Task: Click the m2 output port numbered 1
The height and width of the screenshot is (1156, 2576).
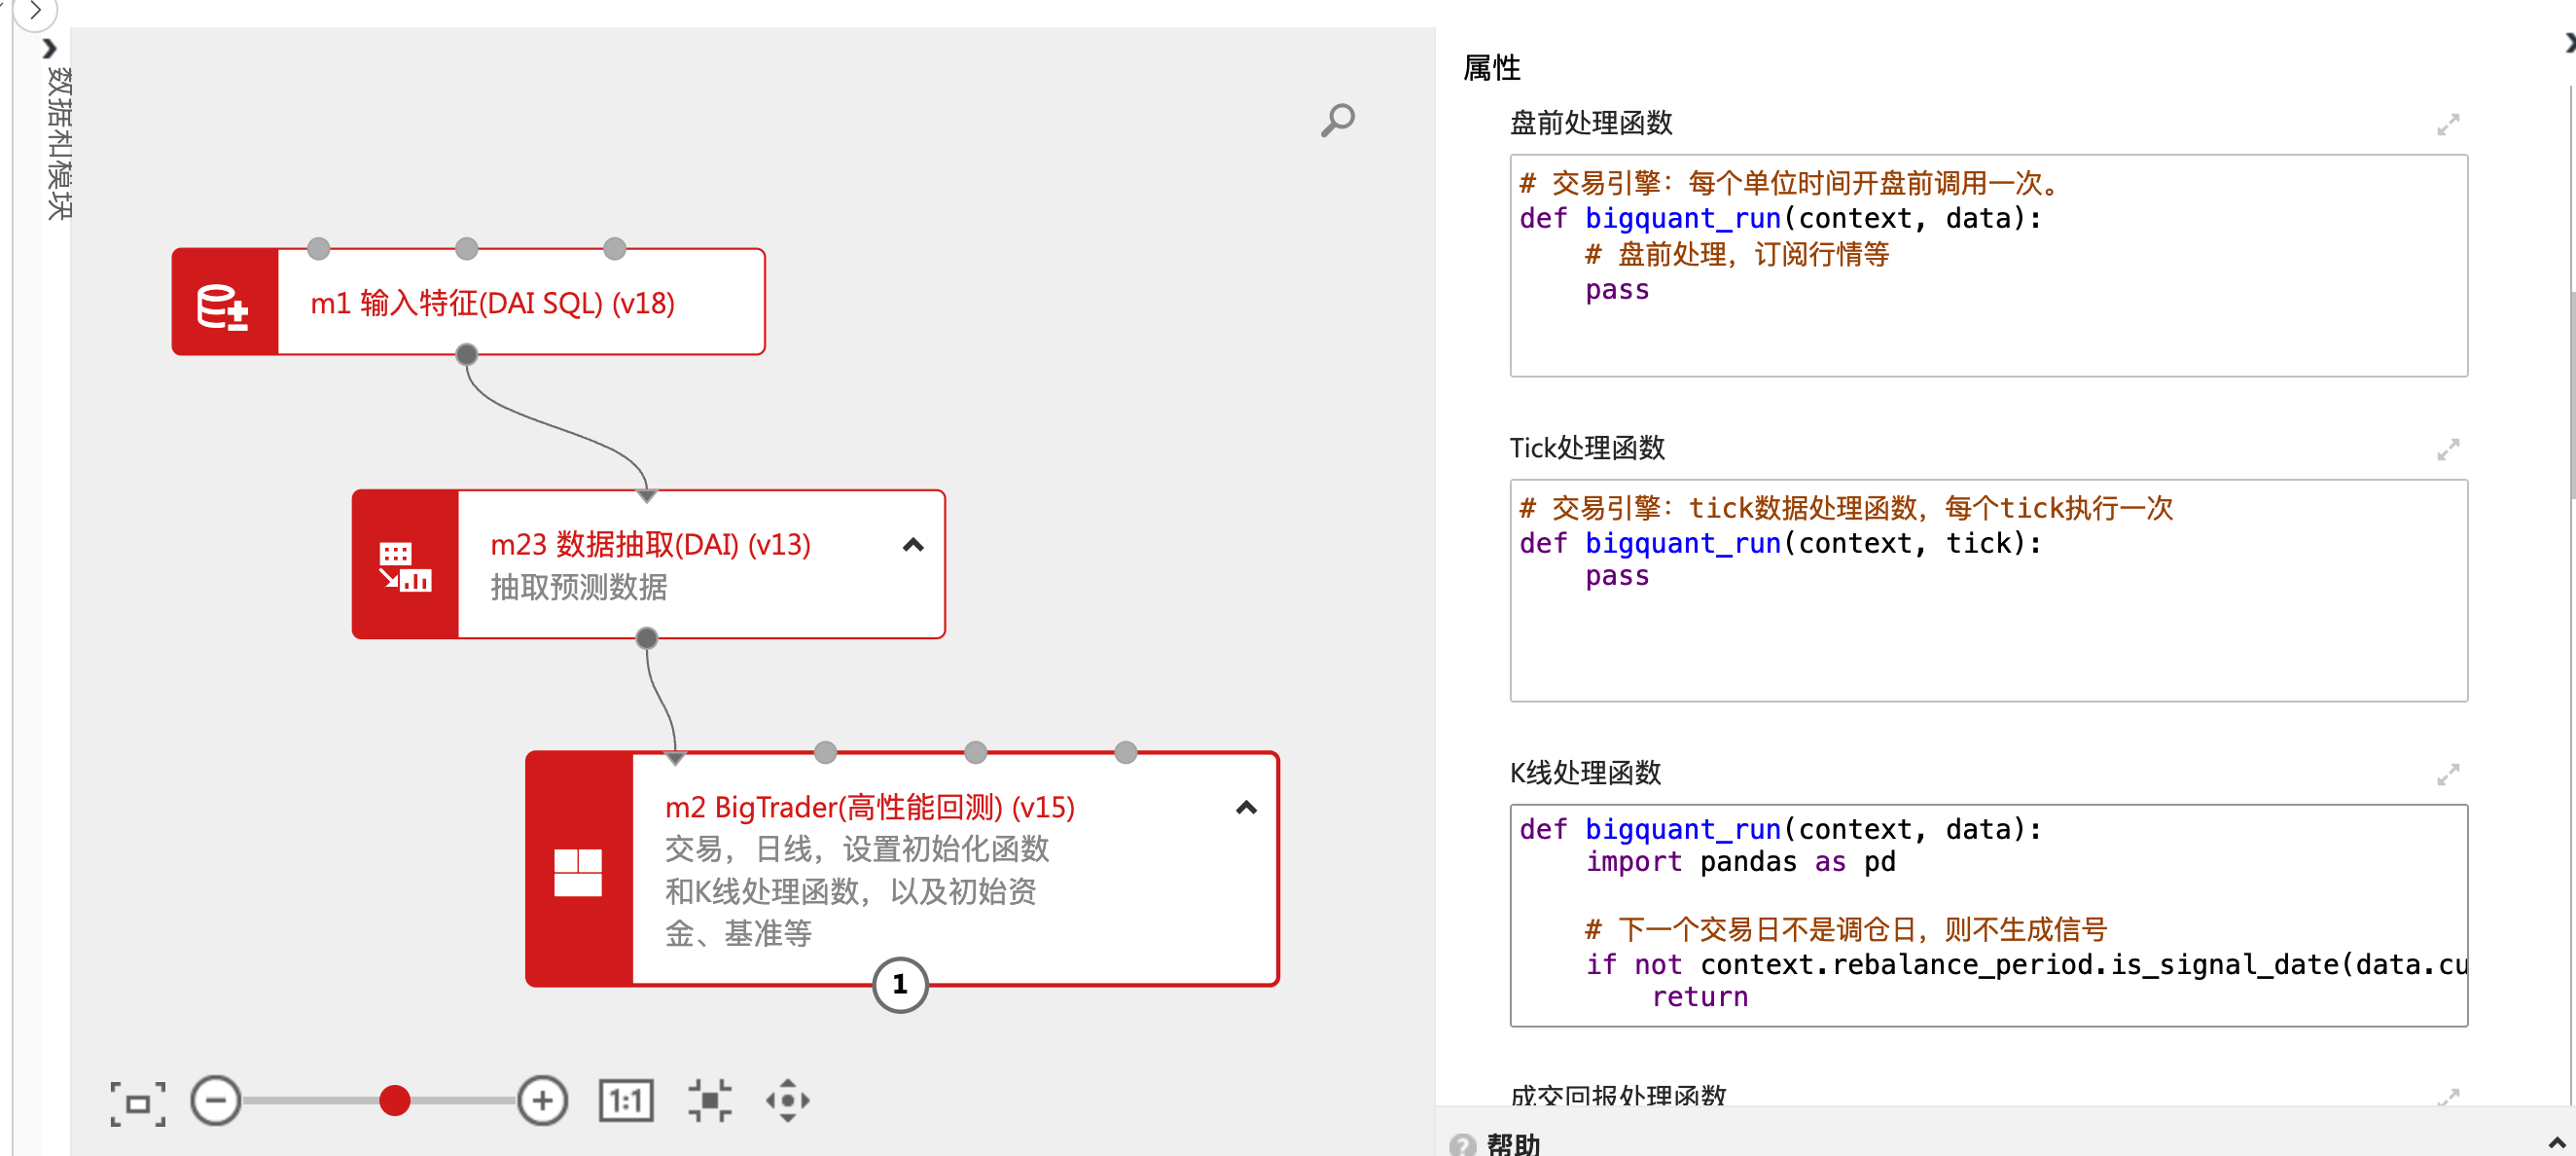Action: click(x=900, y=985)
